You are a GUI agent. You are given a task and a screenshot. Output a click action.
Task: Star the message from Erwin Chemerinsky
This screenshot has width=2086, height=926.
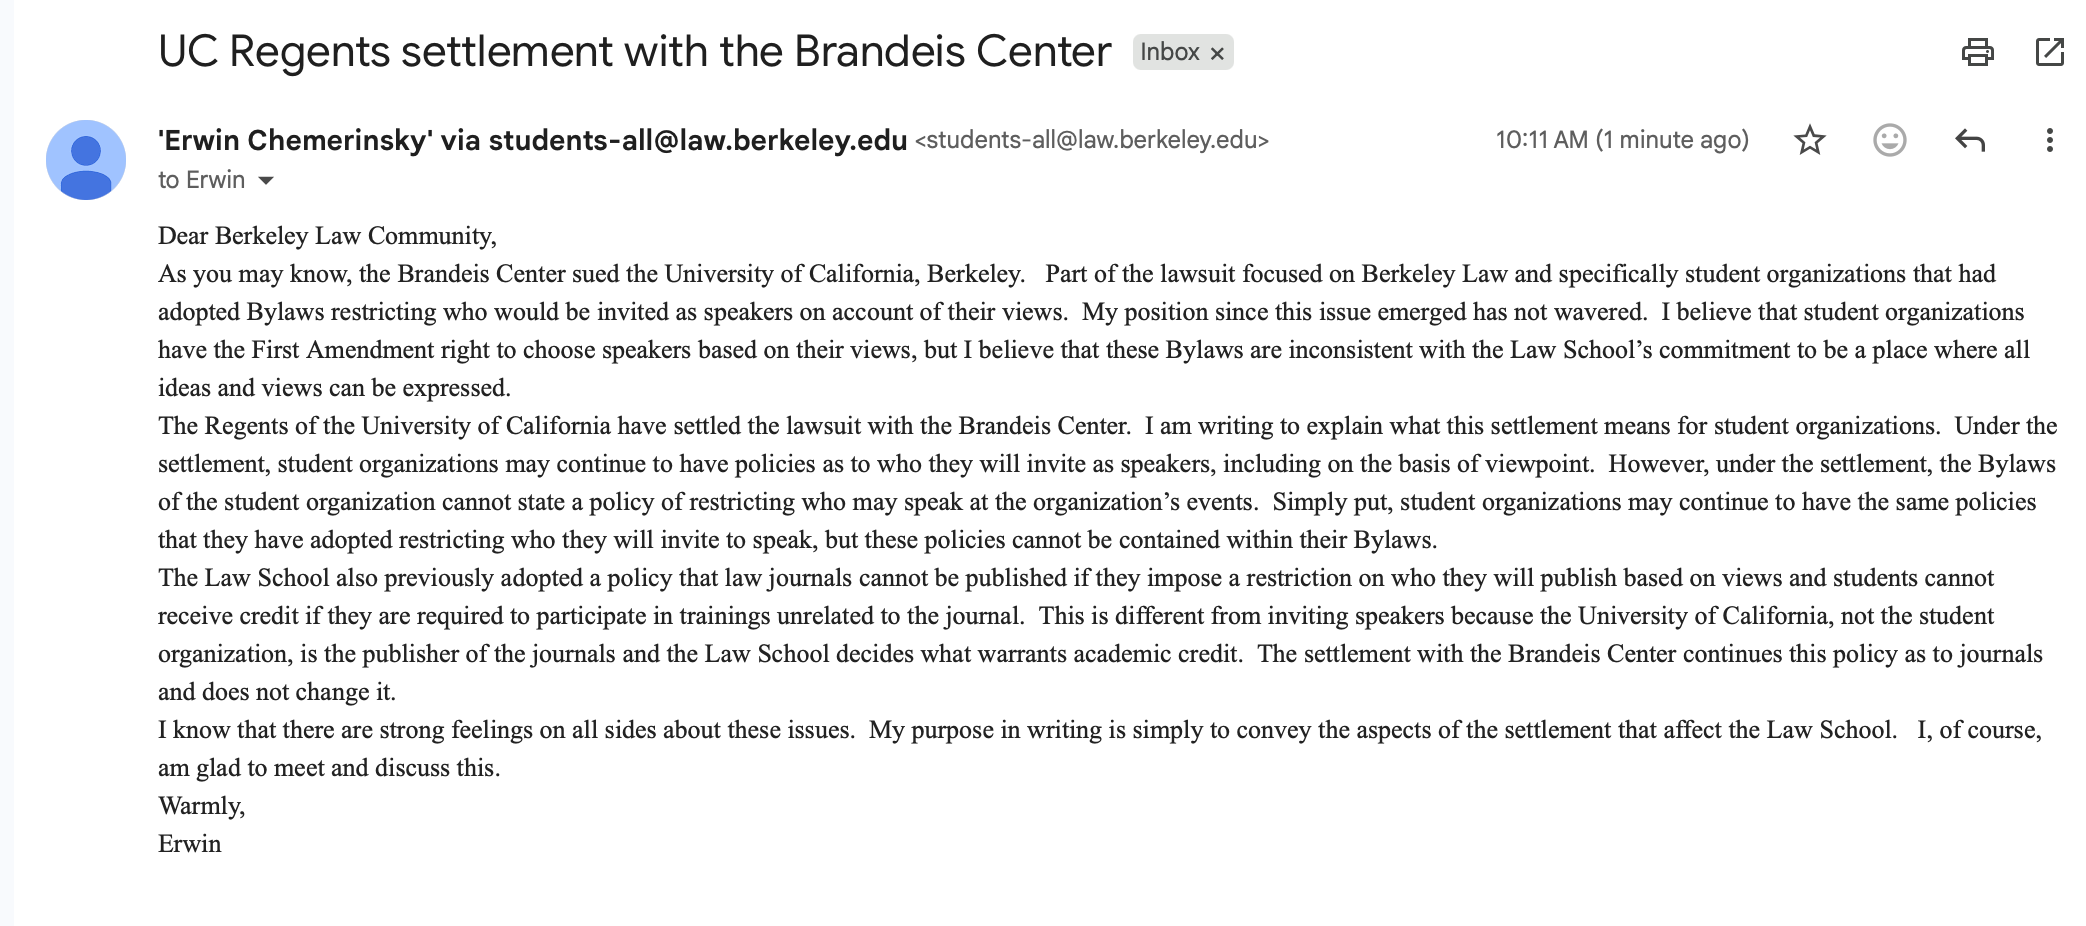pos(1809,140)
